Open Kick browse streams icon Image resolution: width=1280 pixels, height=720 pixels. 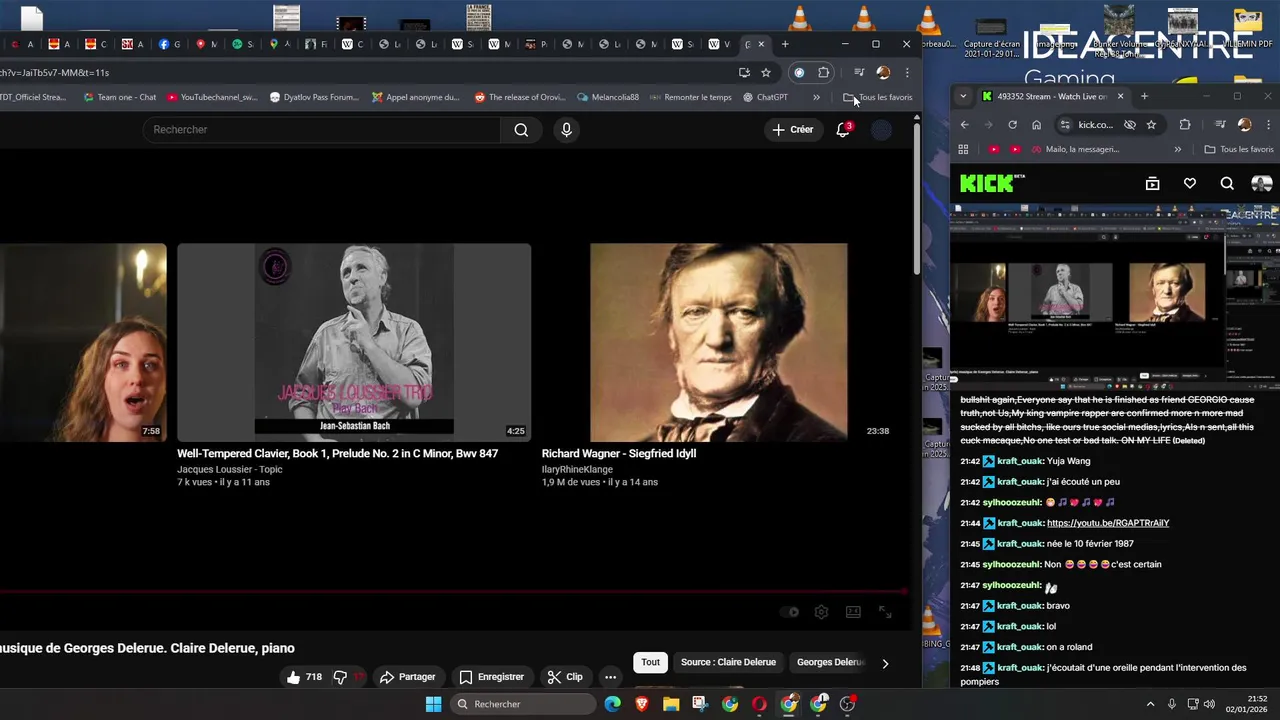[1152, 183]
